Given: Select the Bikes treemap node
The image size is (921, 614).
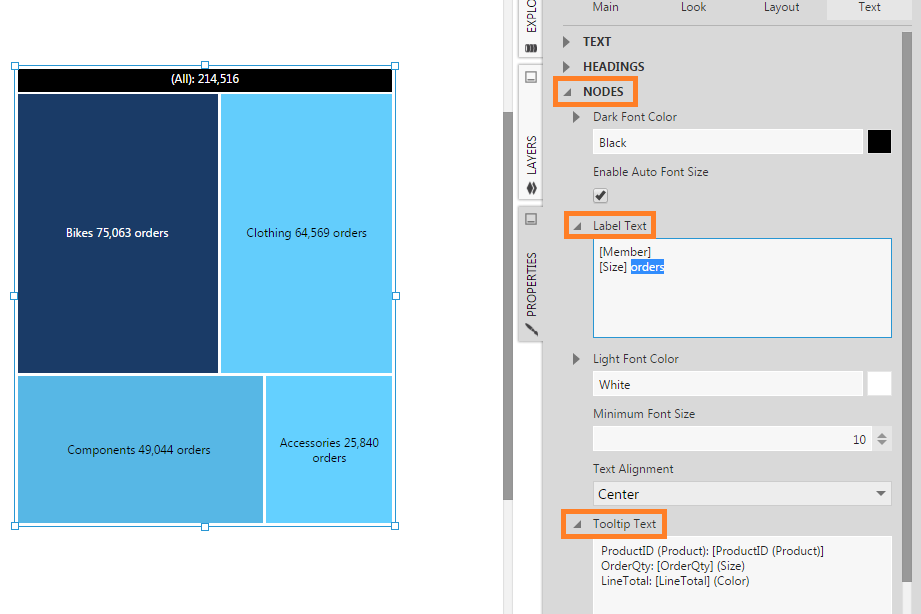Looking at the screenshot, I should [x=117, y=233].
